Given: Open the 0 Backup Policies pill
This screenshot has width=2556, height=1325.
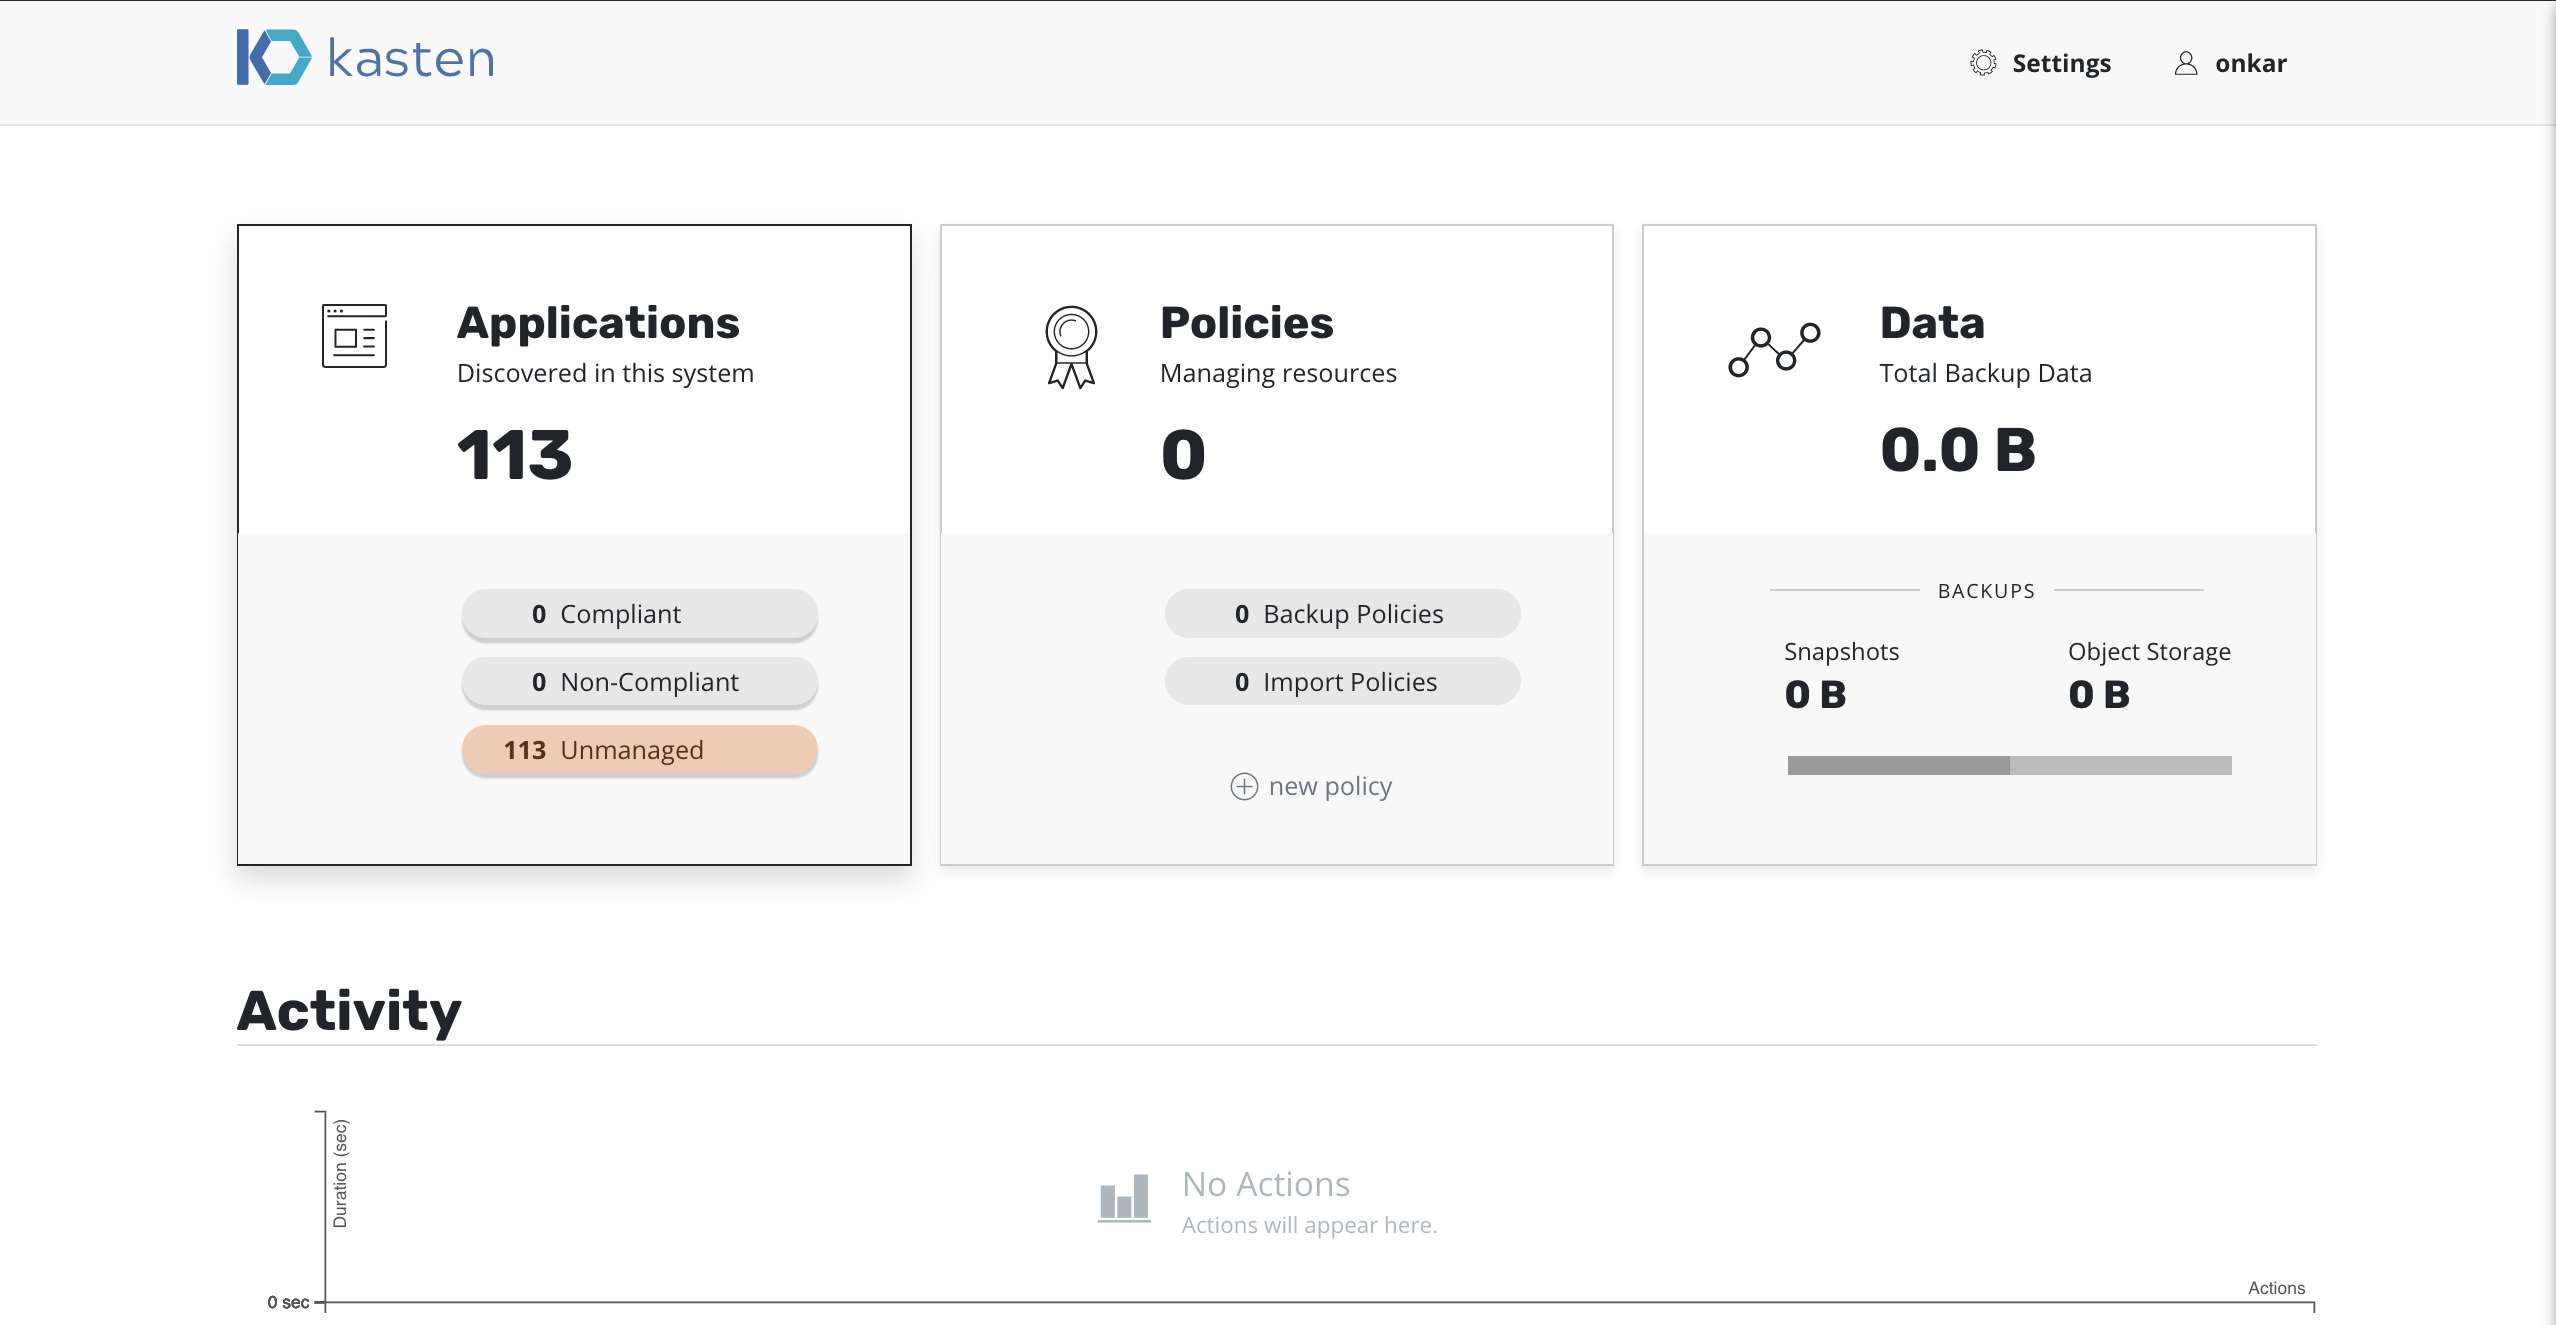Looking at the screenshot, I should [x=1342, y=614].
